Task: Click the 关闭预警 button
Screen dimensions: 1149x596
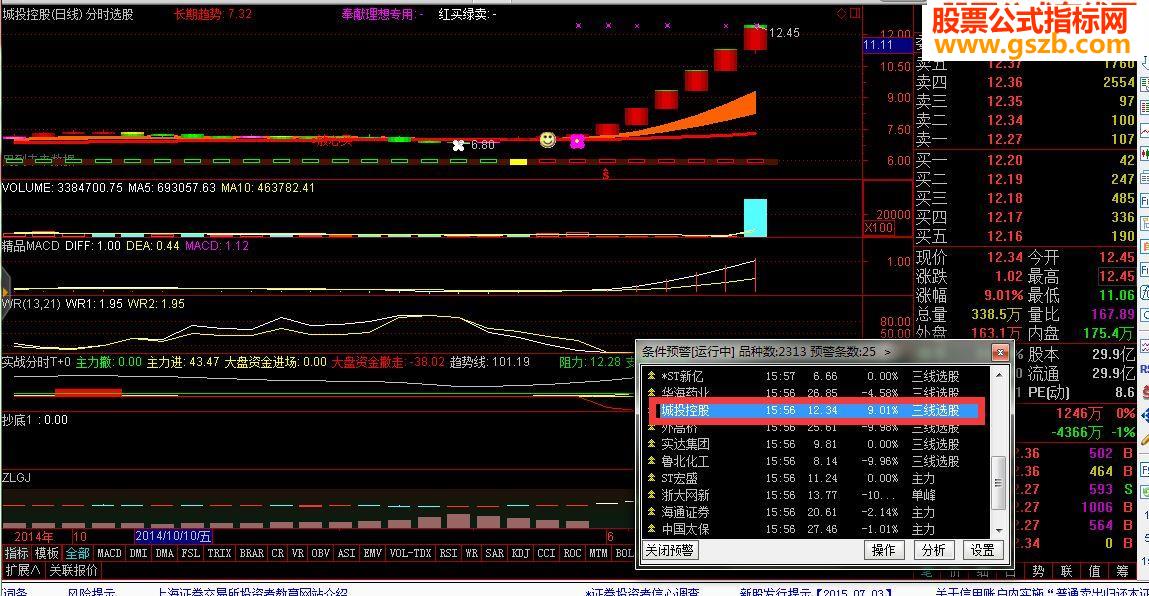Action: click(x=670, y=550)
